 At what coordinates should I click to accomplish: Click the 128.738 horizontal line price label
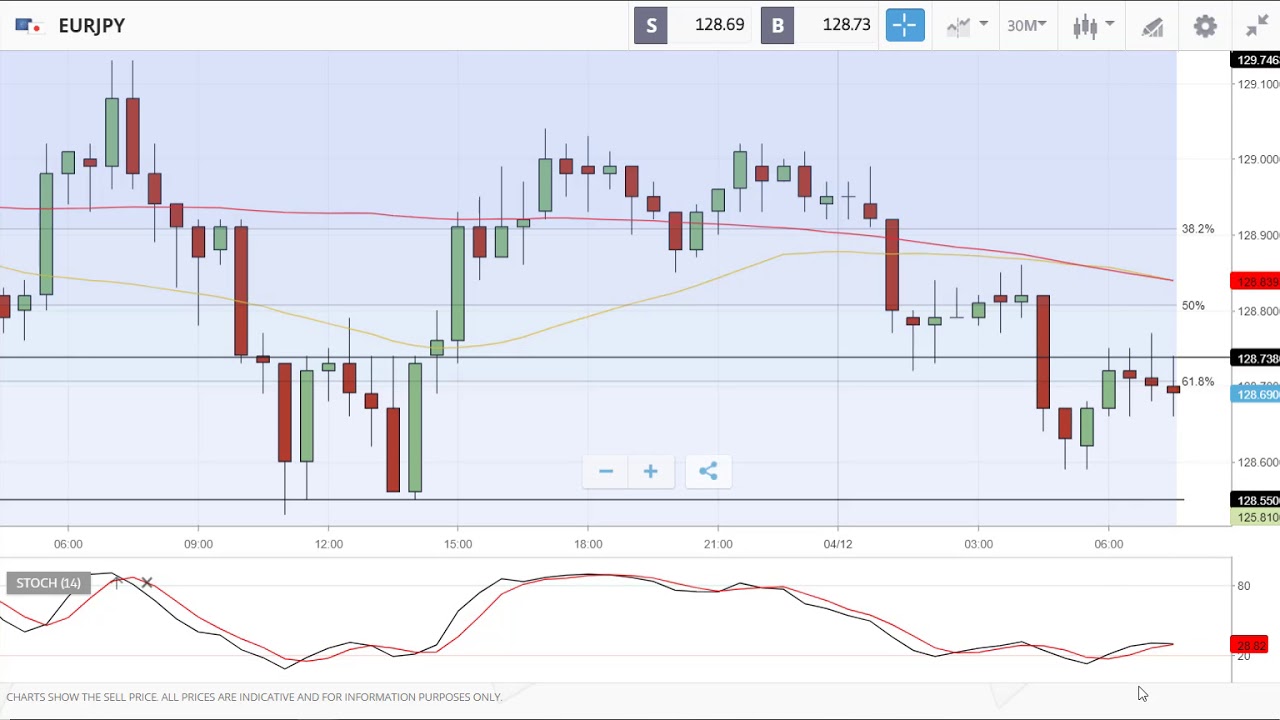(x=1255, y=358)
